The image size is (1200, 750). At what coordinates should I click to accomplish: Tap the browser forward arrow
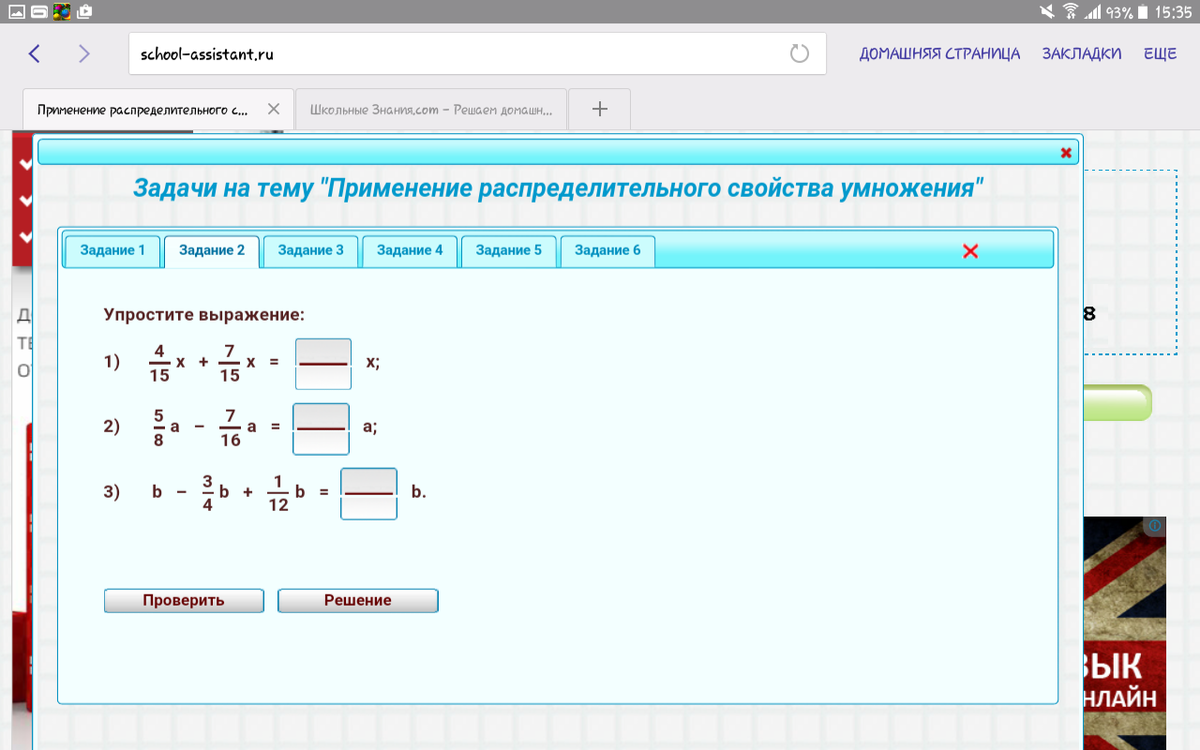coord(84,54)
